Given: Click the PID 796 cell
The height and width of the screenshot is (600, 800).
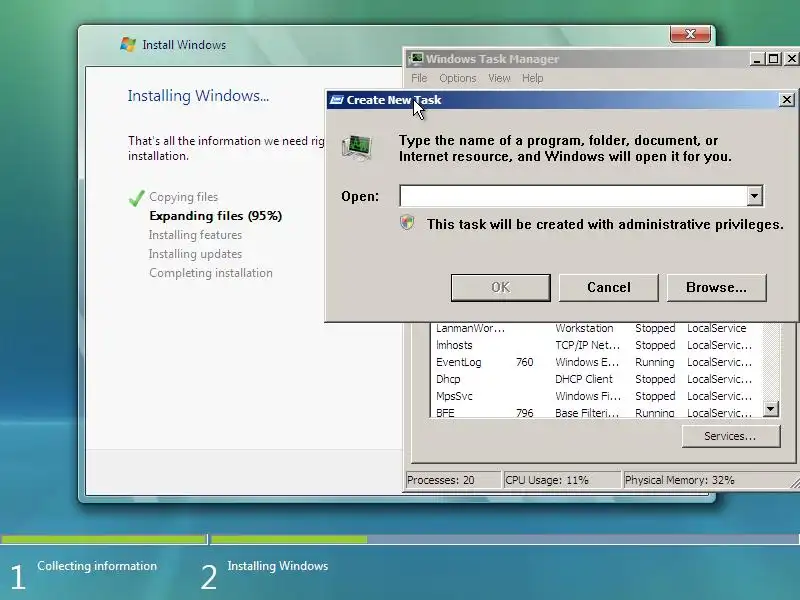Looking at the screenshot, I should [524, 413].
